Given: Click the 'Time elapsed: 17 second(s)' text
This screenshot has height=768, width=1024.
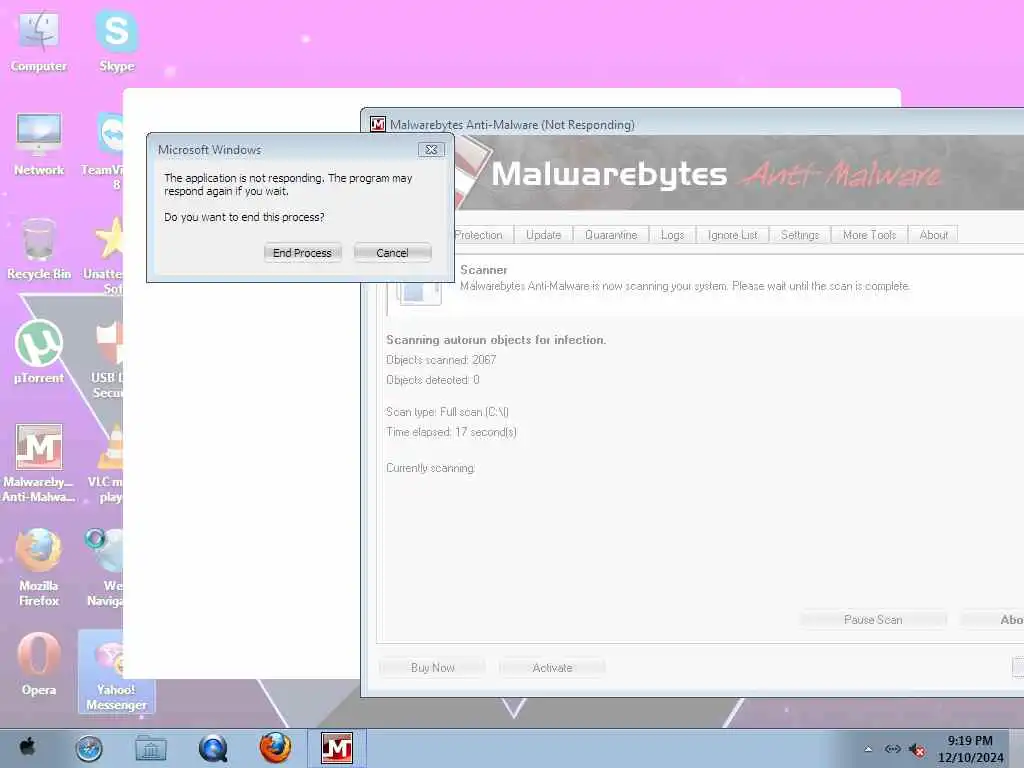Looking at the screenshot, I should pos(451,432).
